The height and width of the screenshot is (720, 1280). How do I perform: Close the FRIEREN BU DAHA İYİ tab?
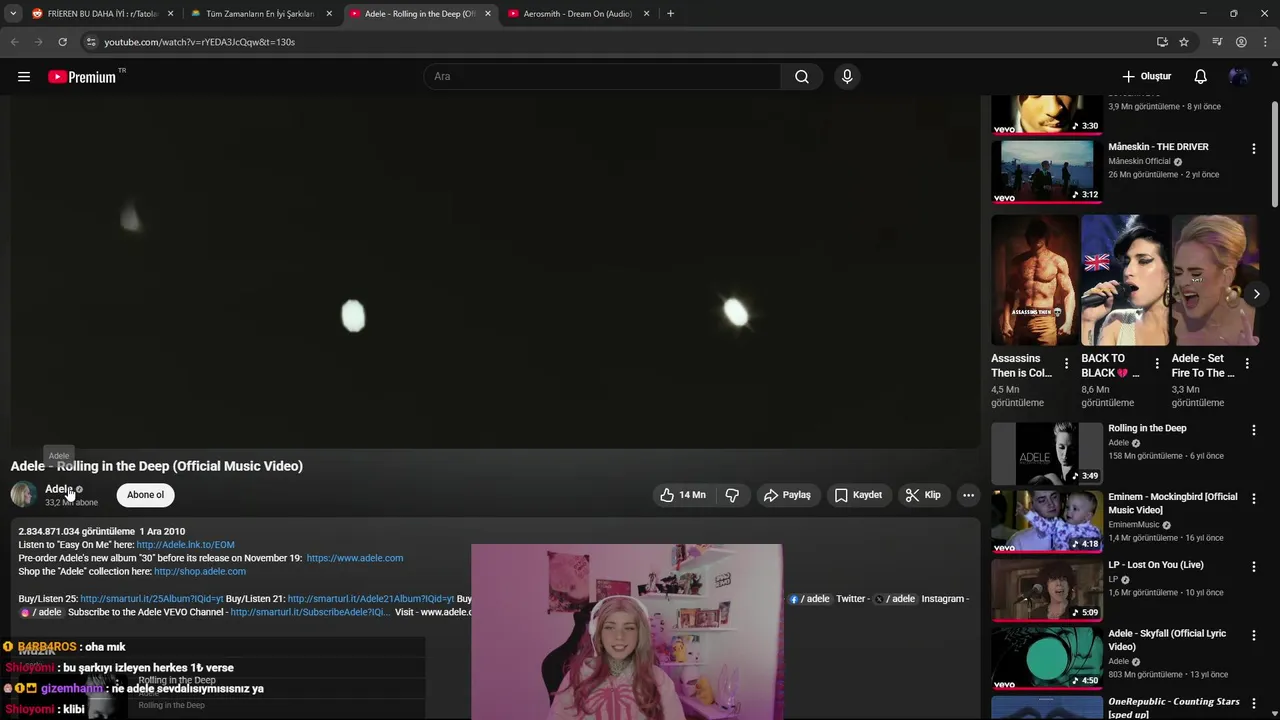170,14
